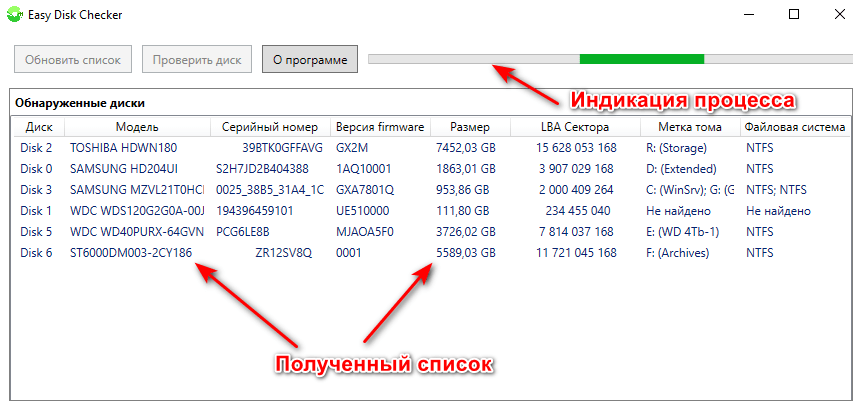Click volume label 'E: (WD 4Tb-1)'
The height and width of the screenshot is (411, 862).
pyautogui.click(x=682, y=232)
